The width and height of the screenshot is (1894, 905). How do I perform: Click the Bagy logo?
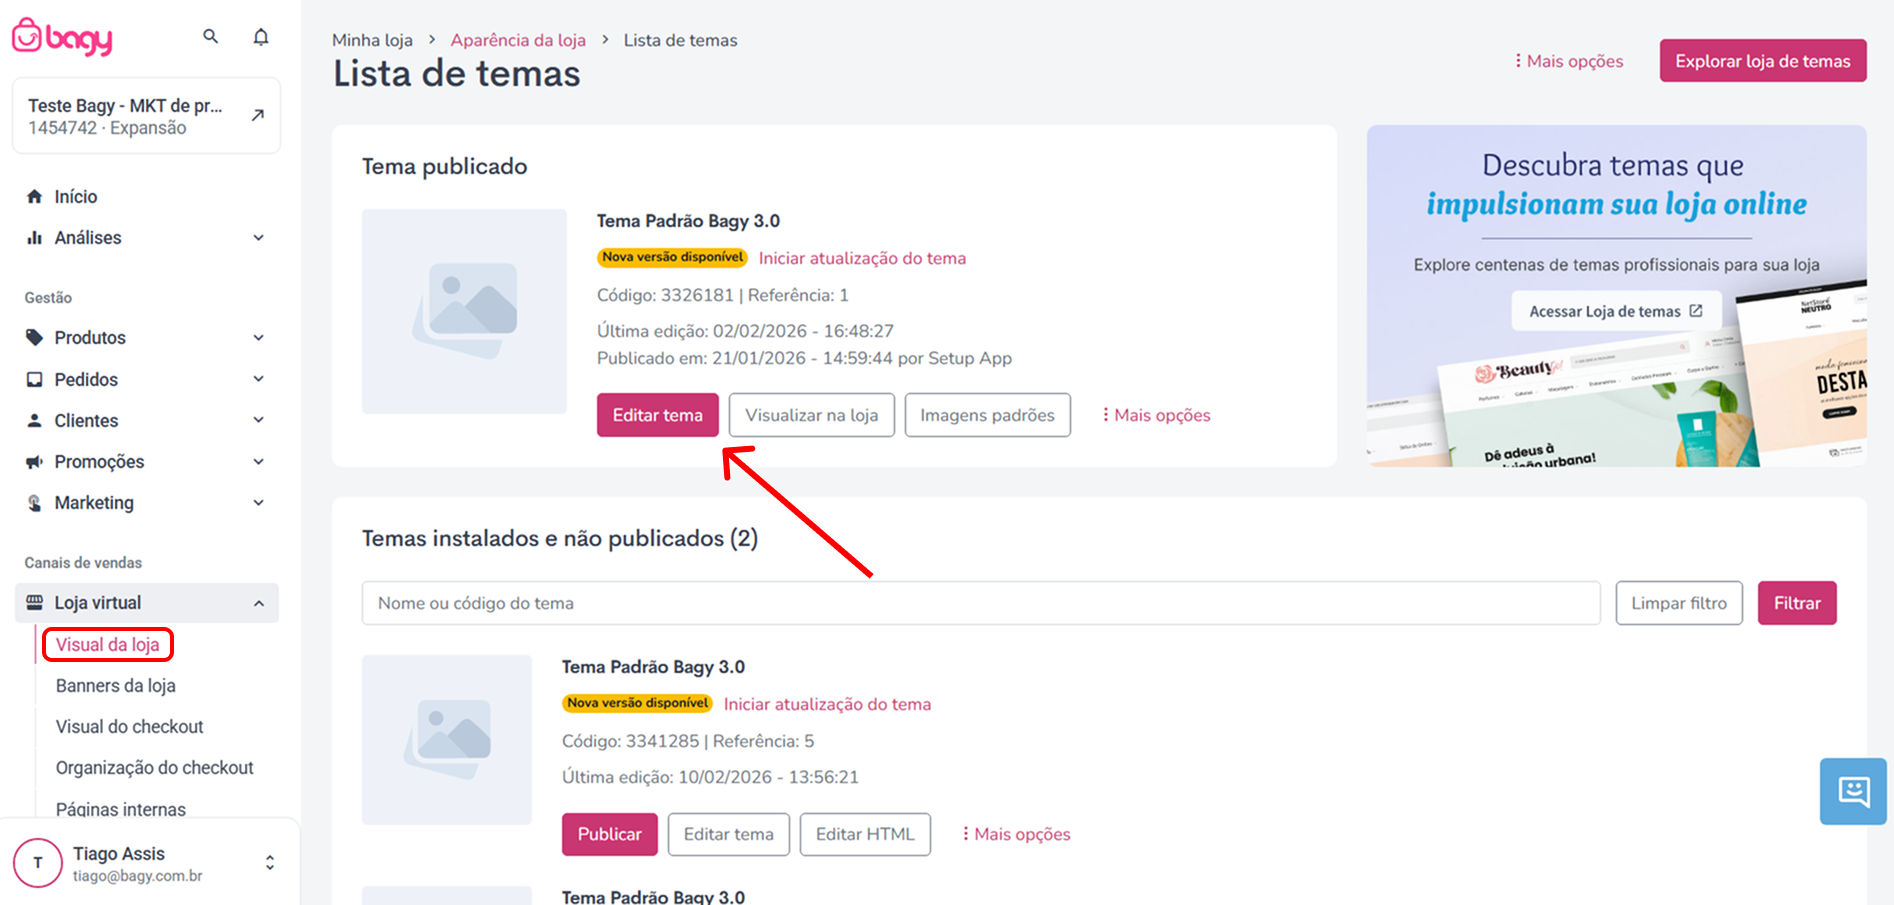(62, 37)
